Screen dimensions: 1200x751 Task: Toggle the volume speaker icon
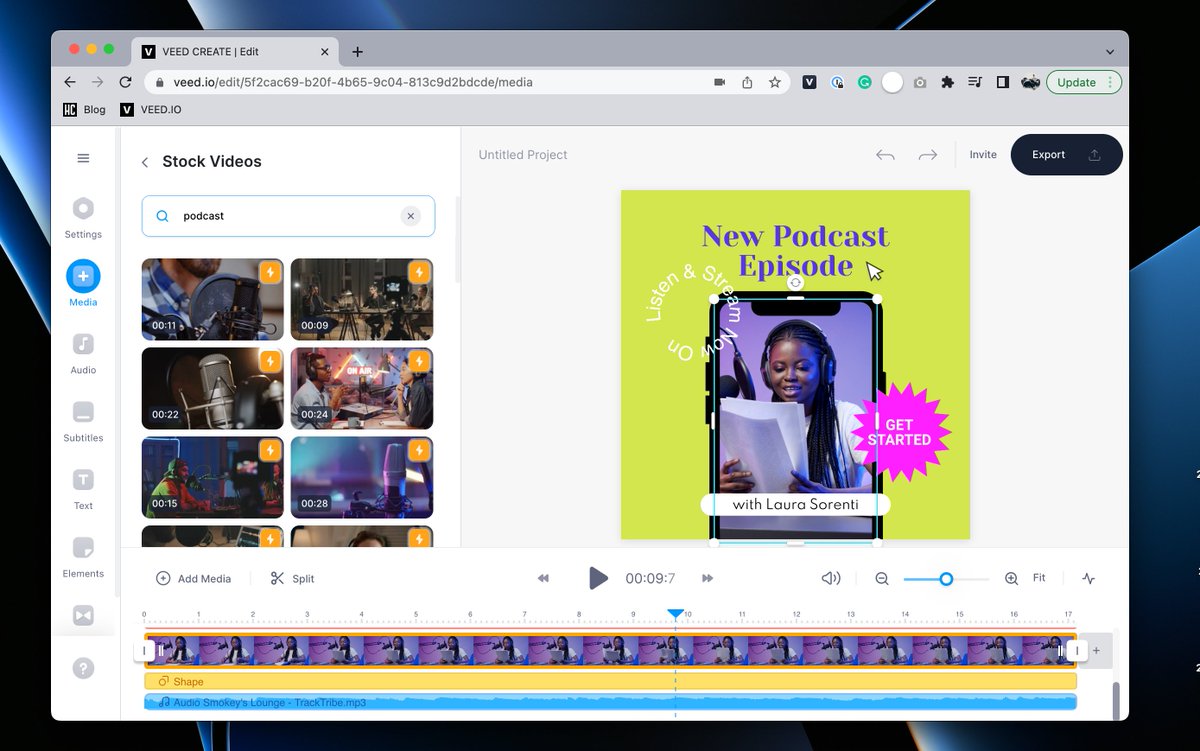[x=831, y=578]
